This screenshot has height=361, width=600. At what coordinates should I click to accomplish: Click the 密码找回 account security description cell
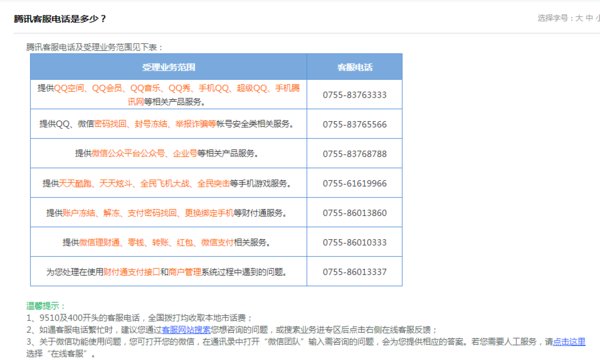click(x=168, y=124)
